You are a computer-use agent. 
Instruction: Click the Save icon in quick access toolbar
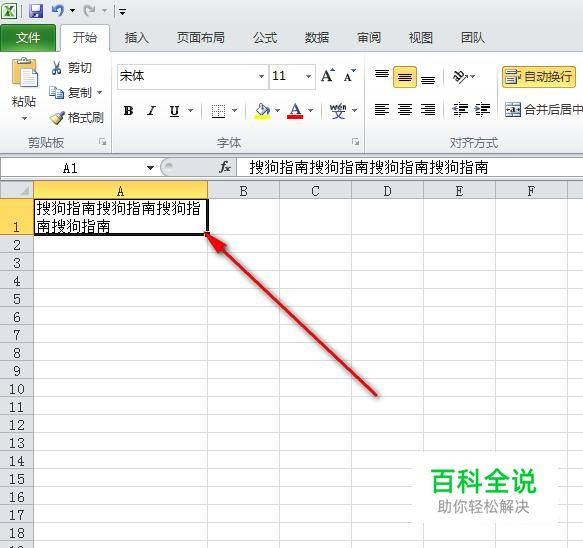click(36, 10)
